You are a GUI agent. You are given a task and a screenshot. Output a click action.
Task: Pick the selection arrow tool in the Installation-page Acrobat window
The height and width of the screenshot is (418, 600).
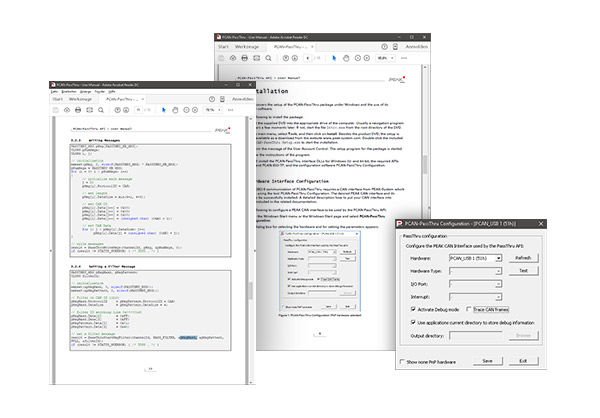point(334,58)
